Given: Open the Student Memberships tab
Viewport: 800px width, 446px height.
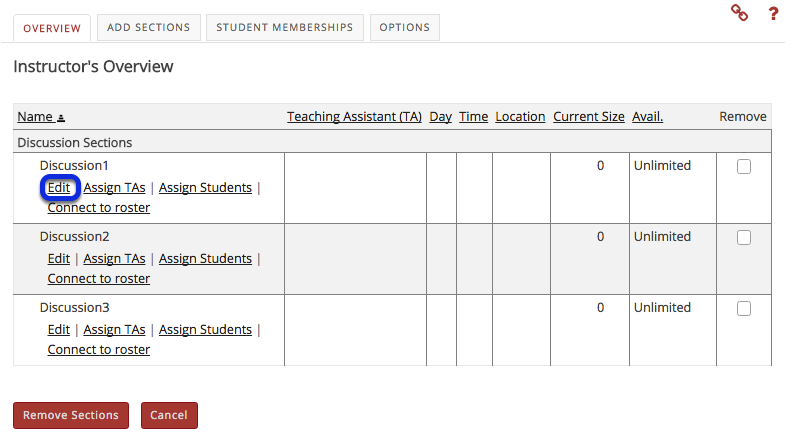Looking at the screenshot, I should 285,28.
